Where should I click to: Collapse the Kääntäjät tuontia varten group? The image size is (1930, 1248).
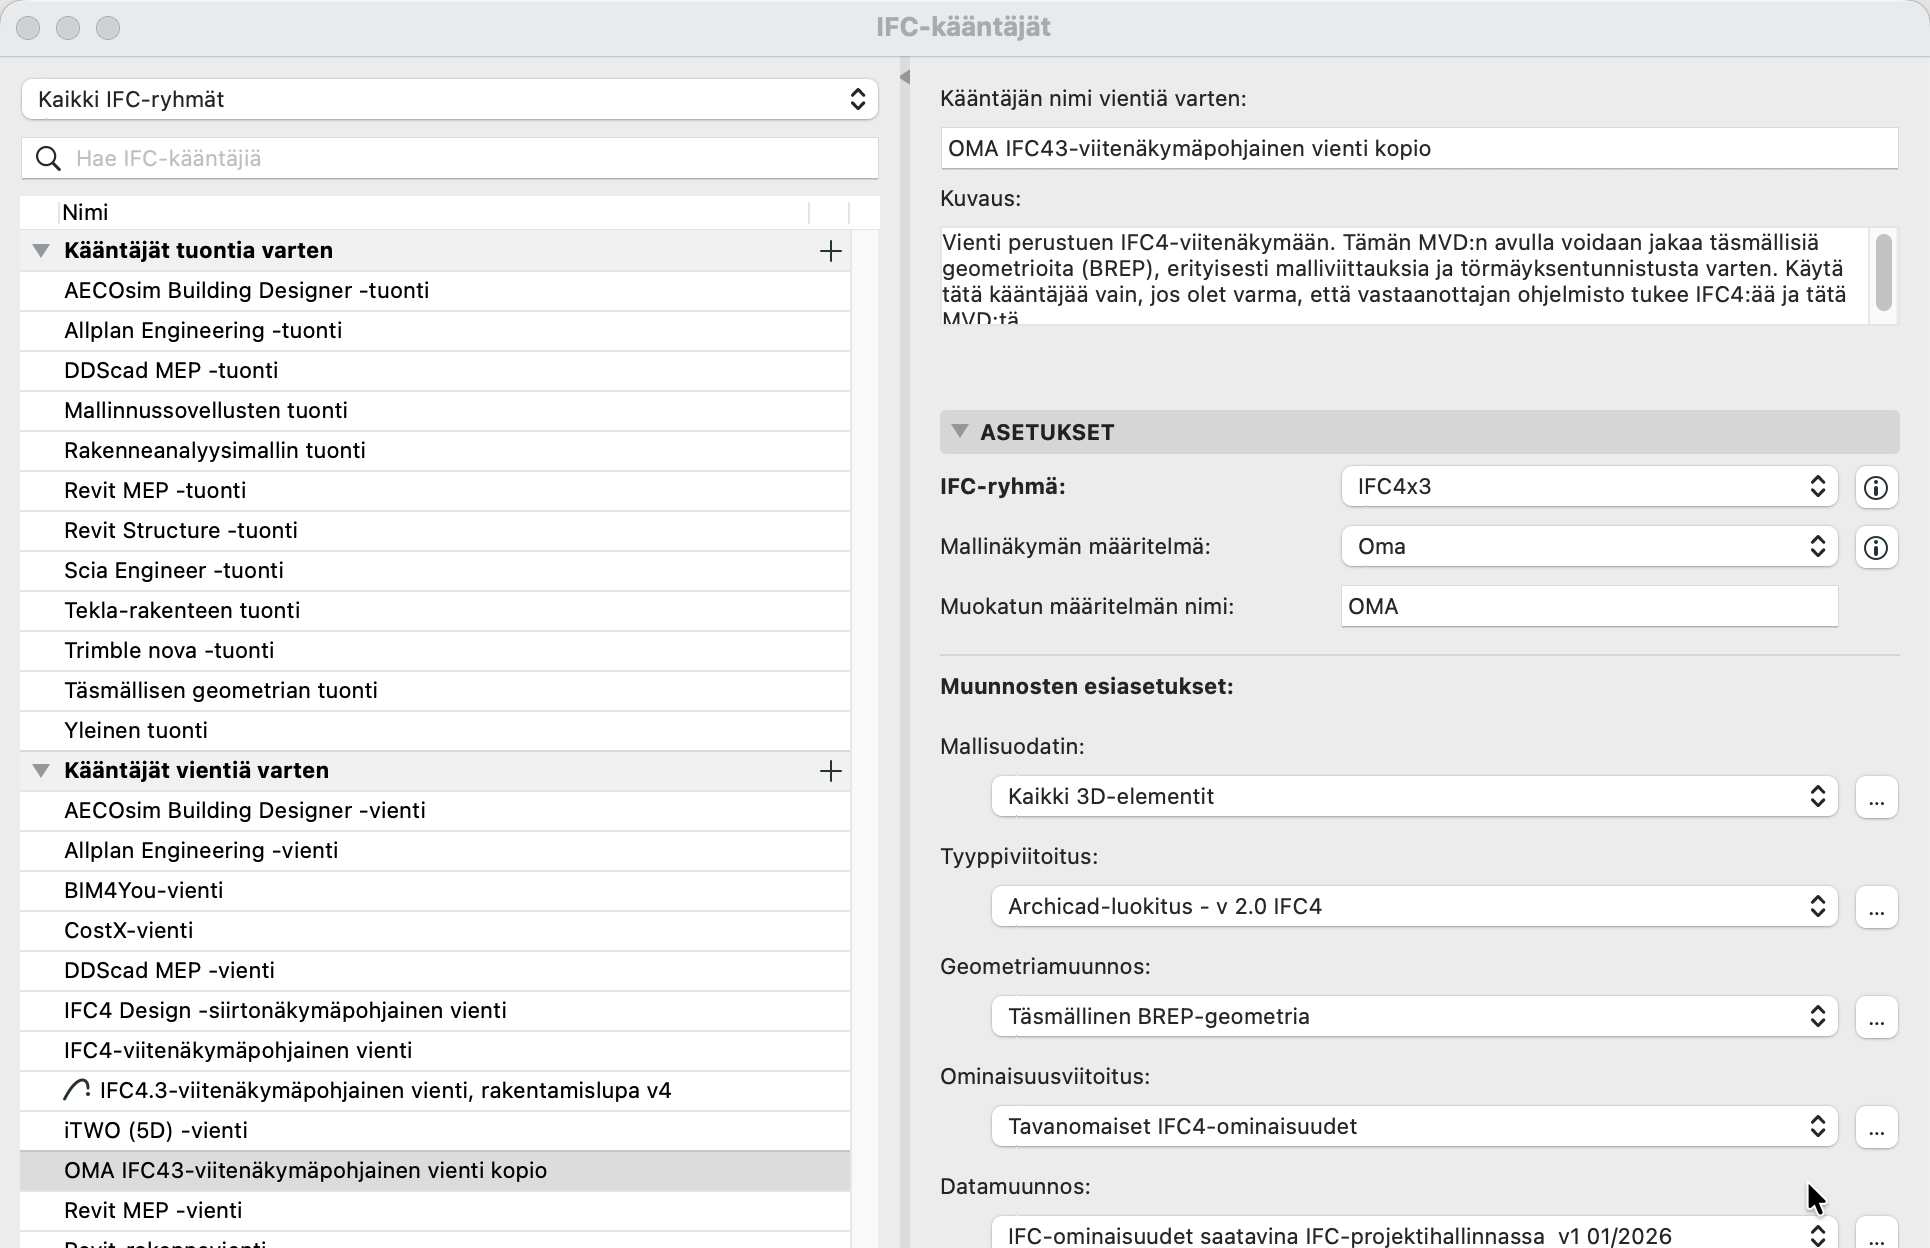[x=41, y=251]
